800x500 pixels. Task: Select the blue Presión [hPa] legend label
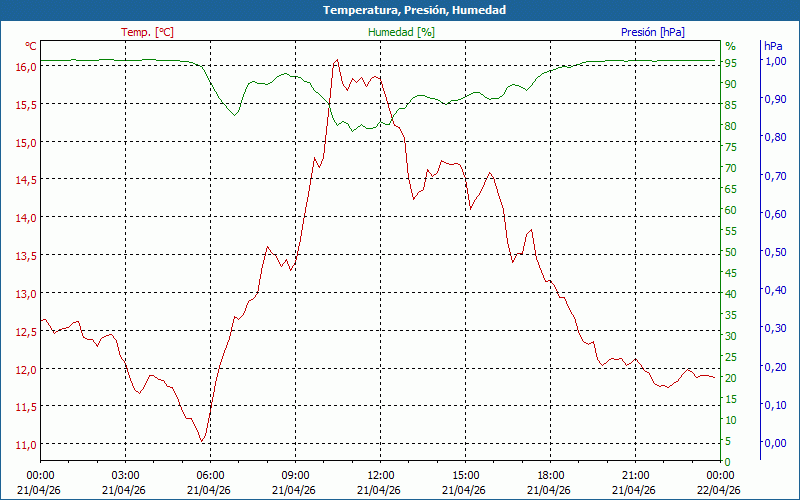653,32
